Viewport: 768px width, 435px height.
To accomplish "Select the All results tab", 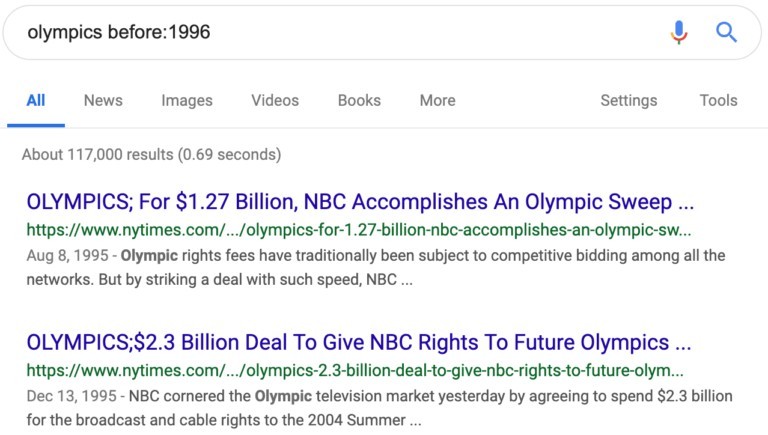I will [x=36, y=100].
